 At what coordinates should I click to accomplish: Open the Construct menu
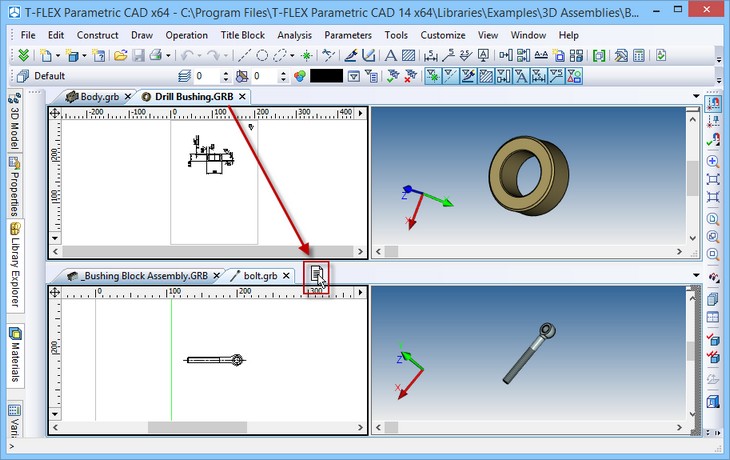pos(97,35)
